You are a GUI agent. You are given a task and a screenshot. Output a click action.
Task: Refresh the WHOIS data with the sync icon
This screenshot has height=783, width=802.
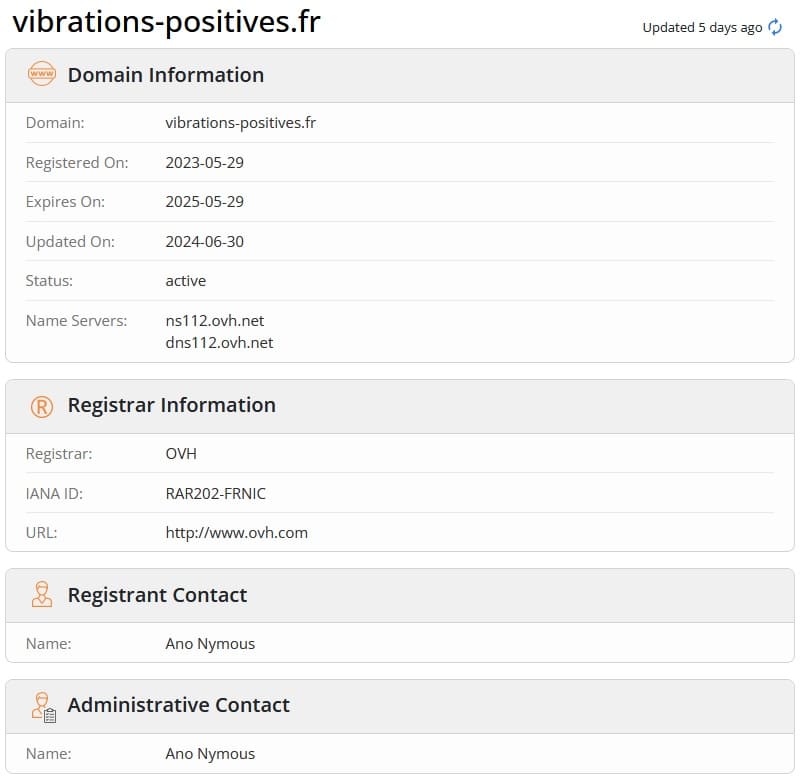775,27
